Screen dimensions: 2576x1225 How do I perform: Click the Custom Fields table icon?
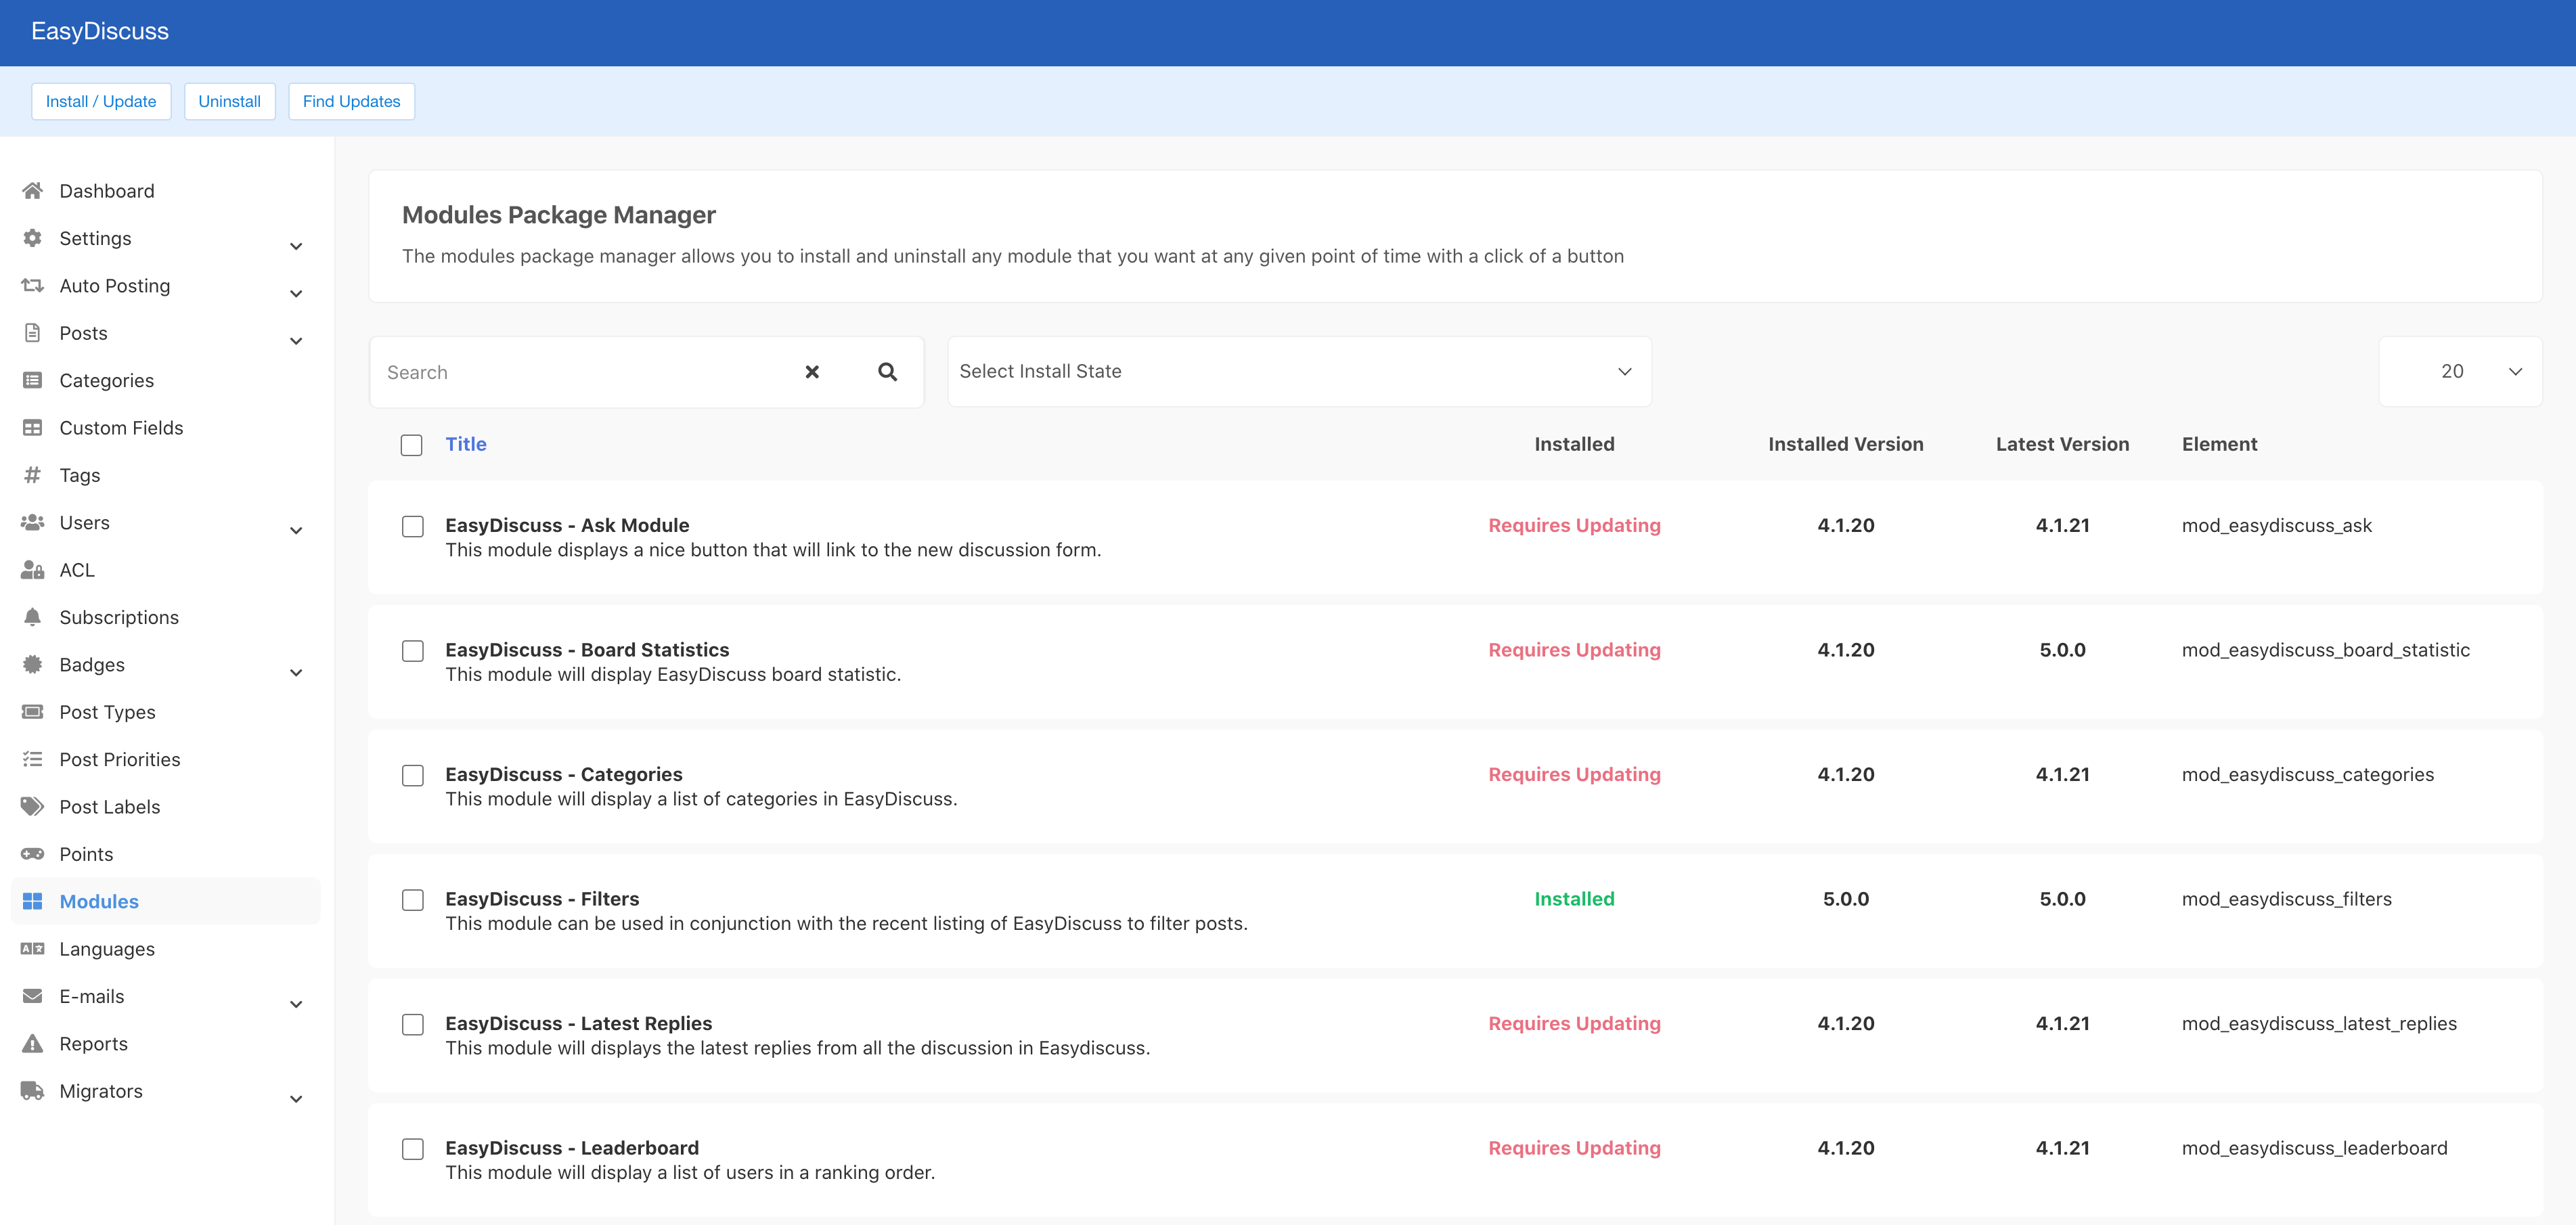pos(32,428)
